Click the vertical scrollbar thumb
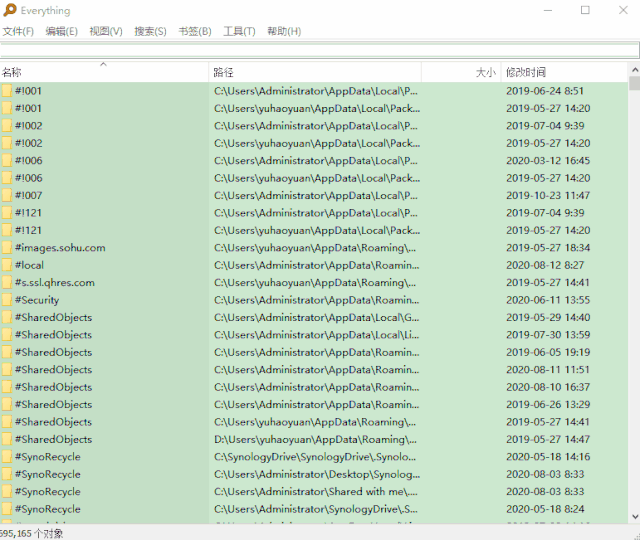The image size is (640, 540). click(635, 83)
